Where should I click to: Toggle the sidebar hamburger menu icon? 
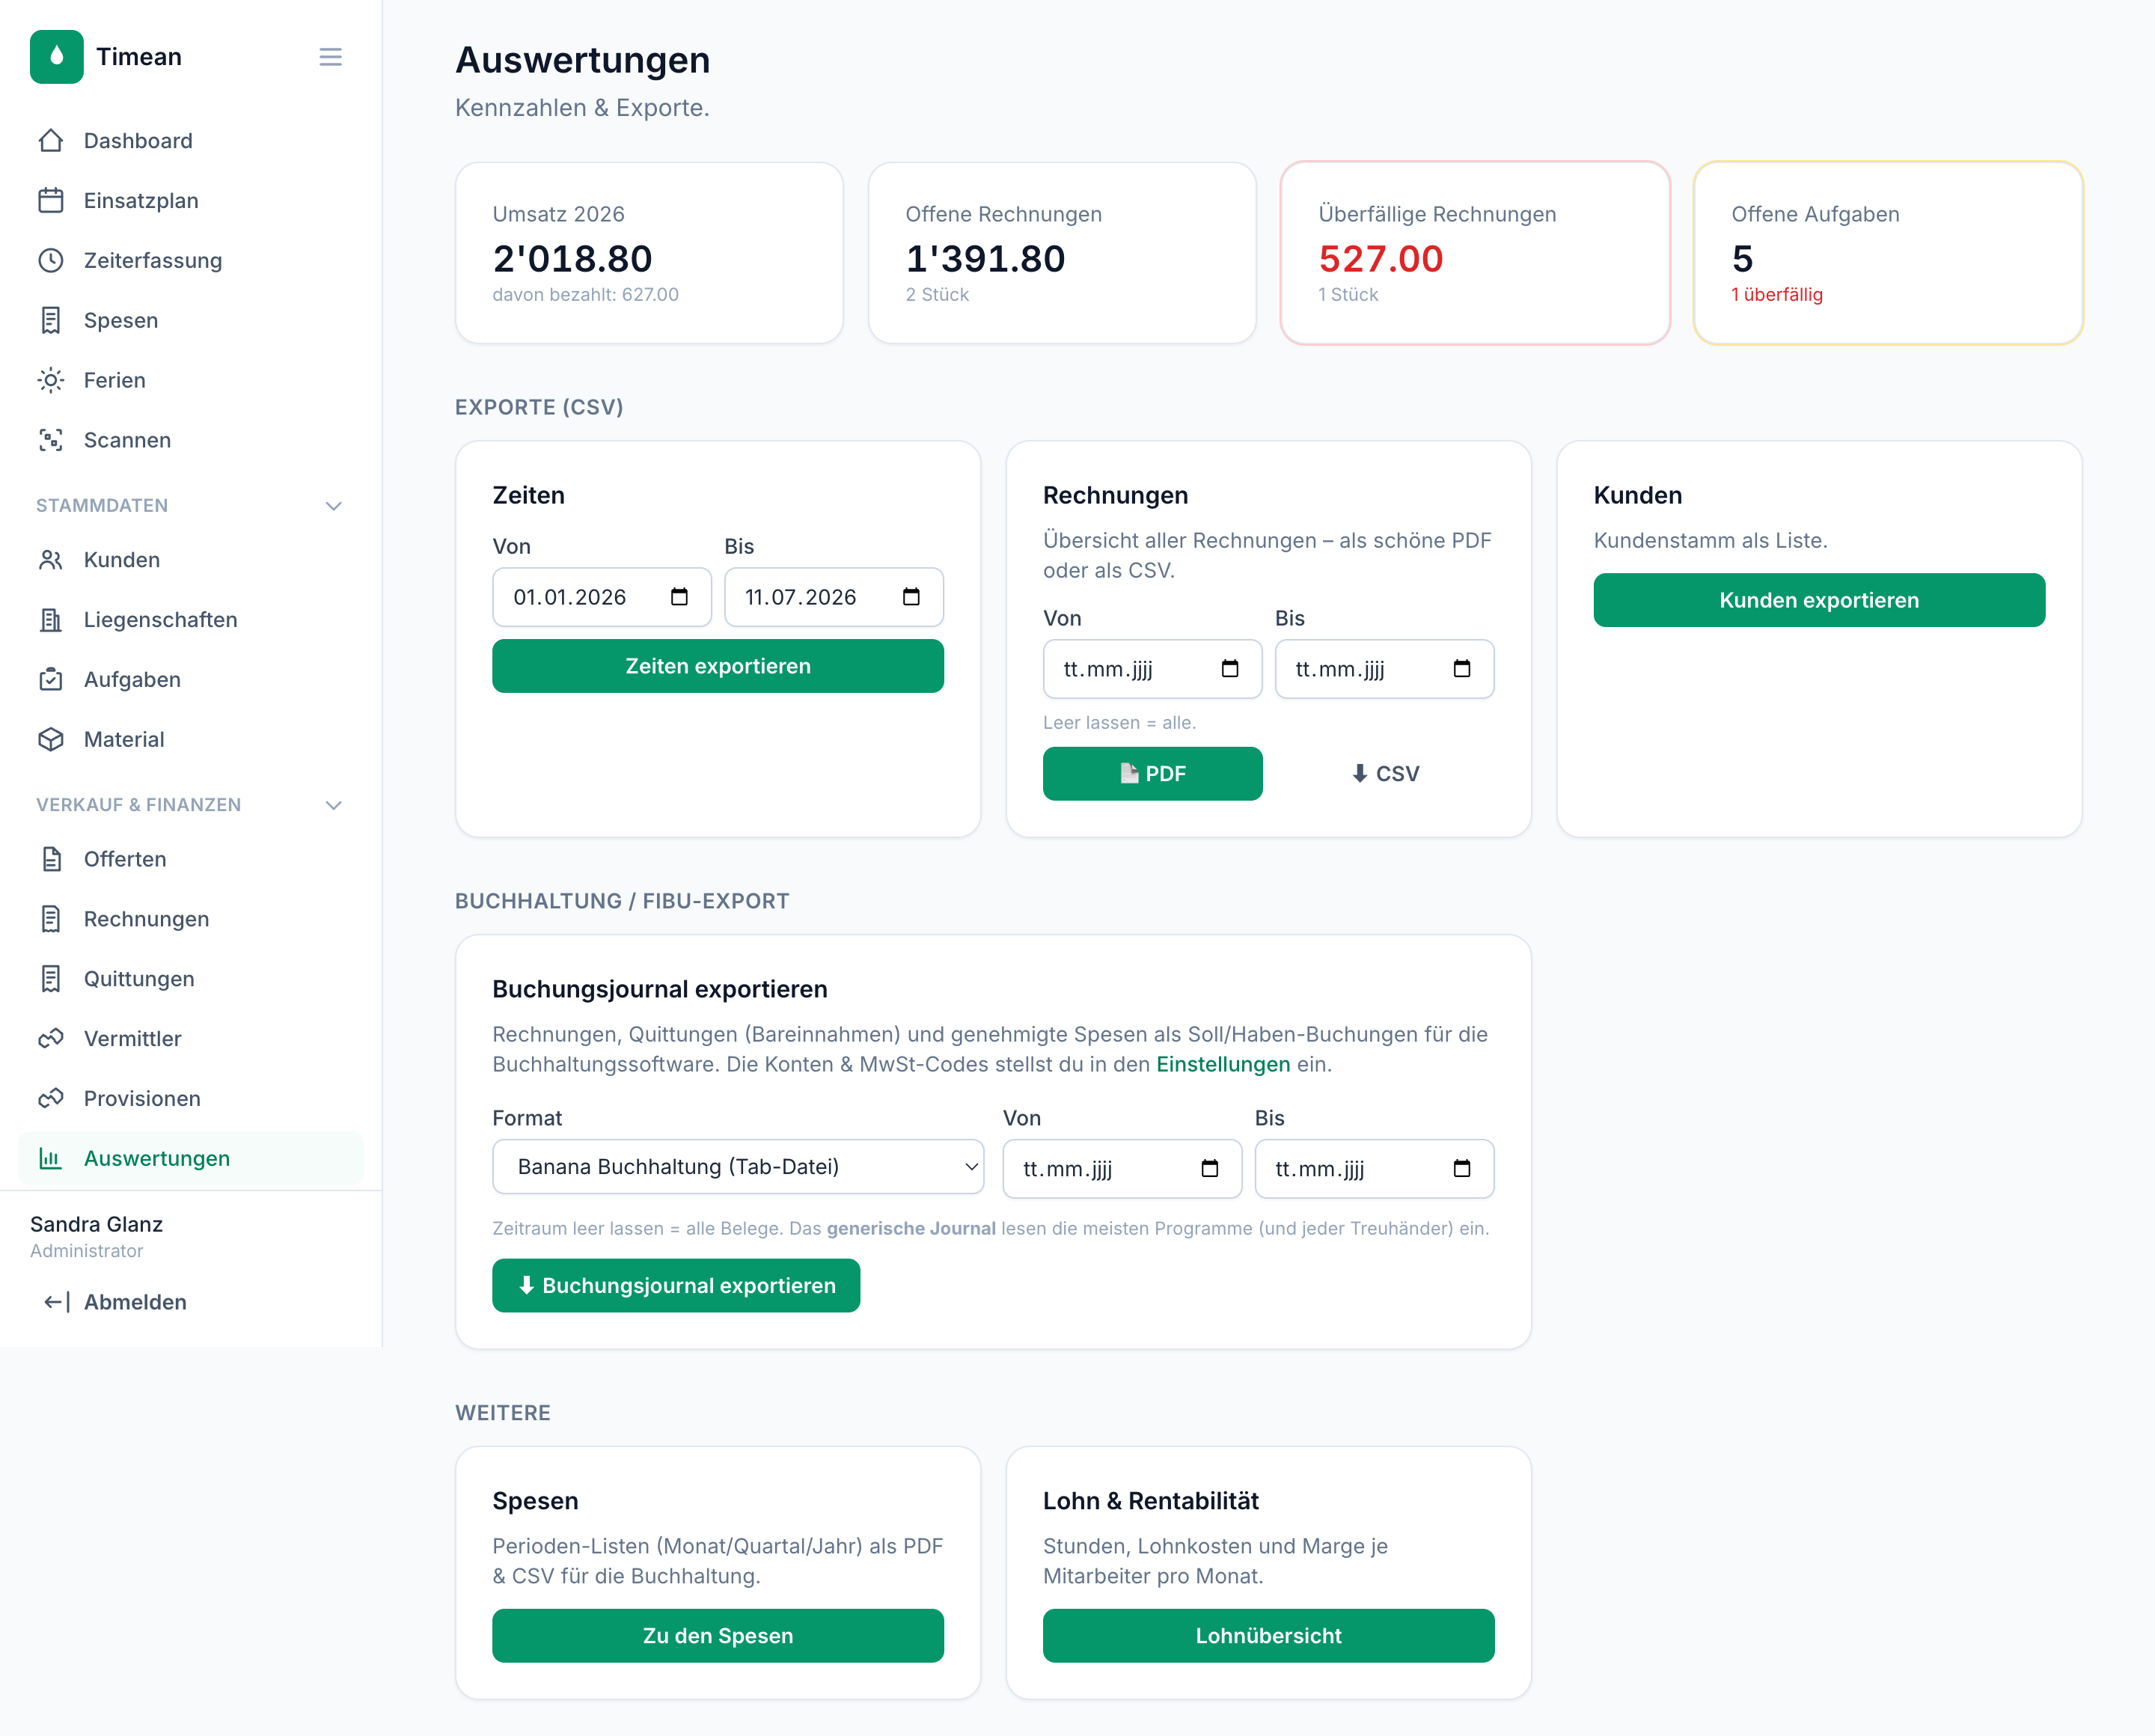pos(330,57)
